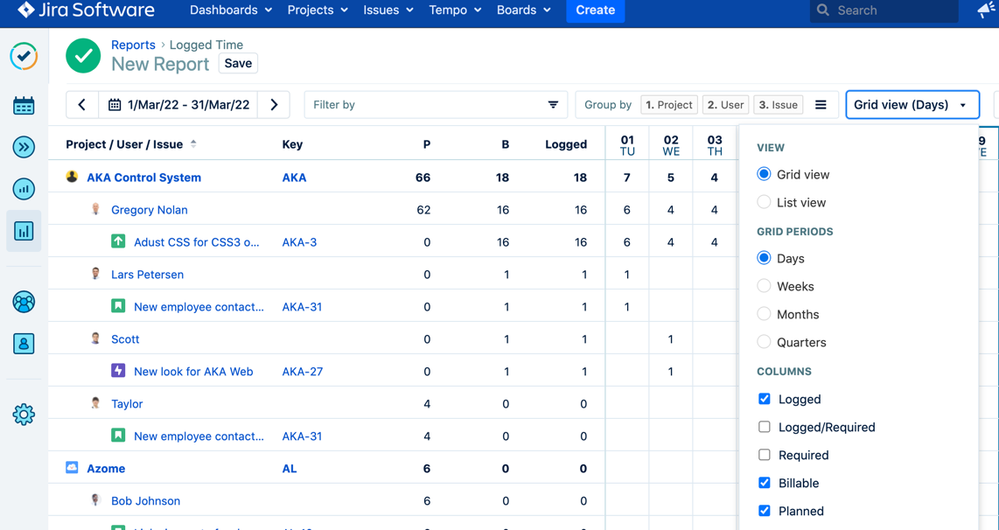Click the notifications megaphone icon

[x=986, y=10]
